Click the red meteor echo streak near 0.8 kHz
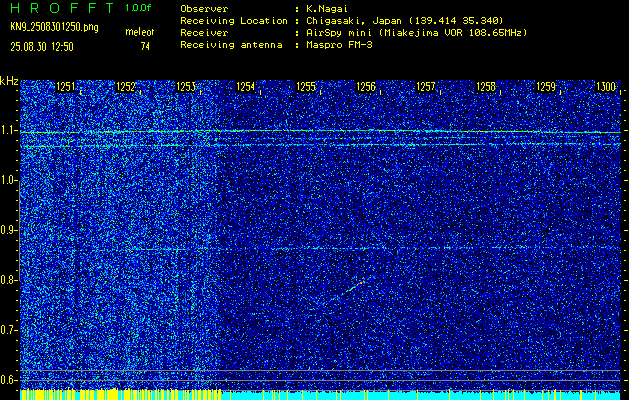The width and height of the screenshot is (629, 400). pos(358,284)
